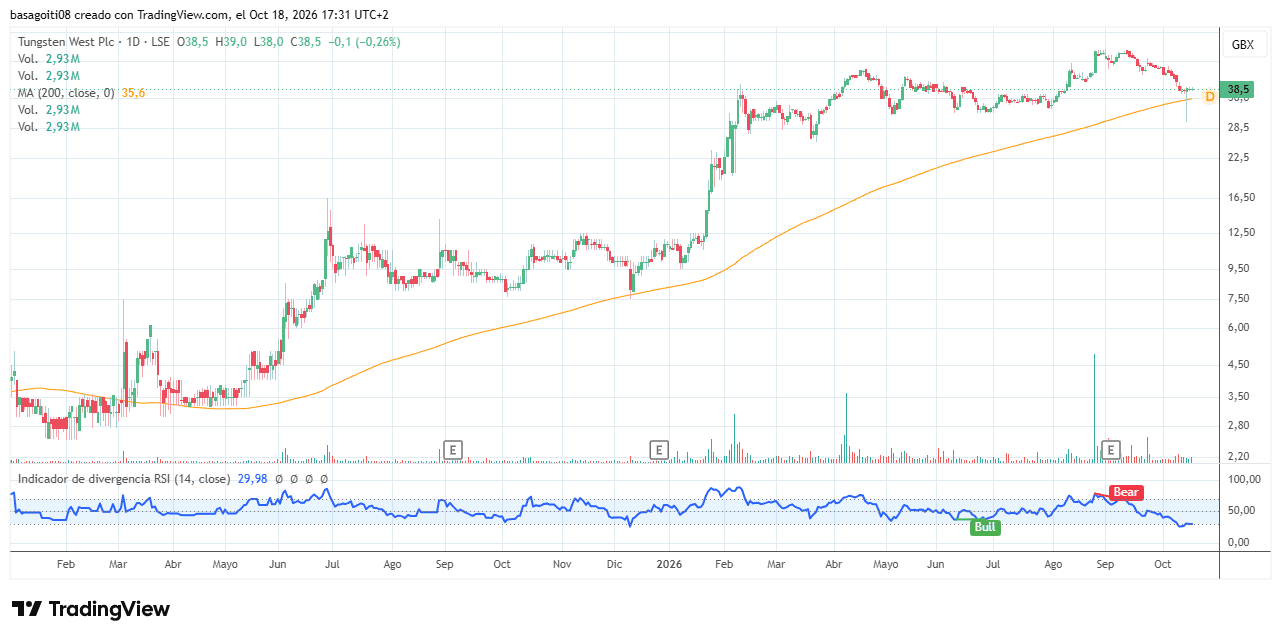Click the orange D dividend marker
The image size is (1281, 639).
(x=1210, y=97)
